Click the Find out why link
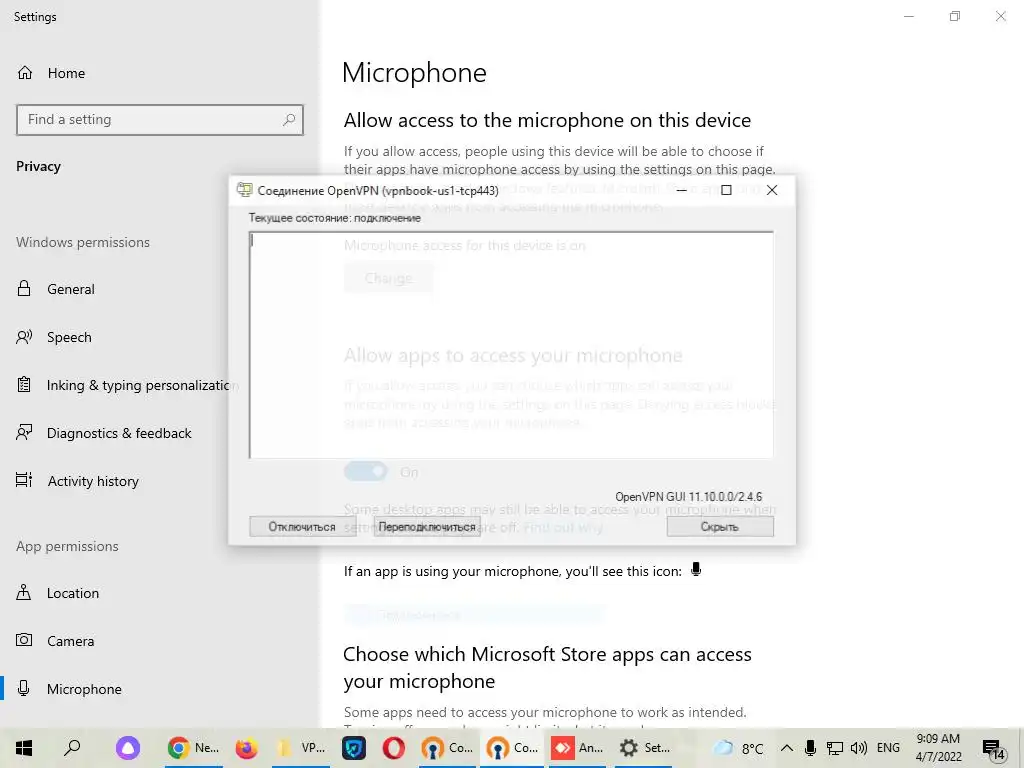 coord(563,527)
